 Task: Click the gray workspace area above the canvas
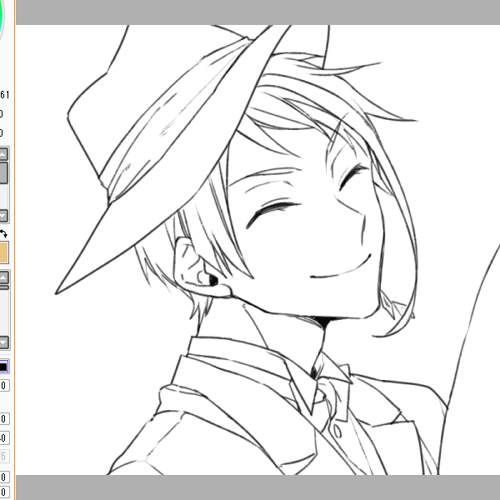pos(258,12)
